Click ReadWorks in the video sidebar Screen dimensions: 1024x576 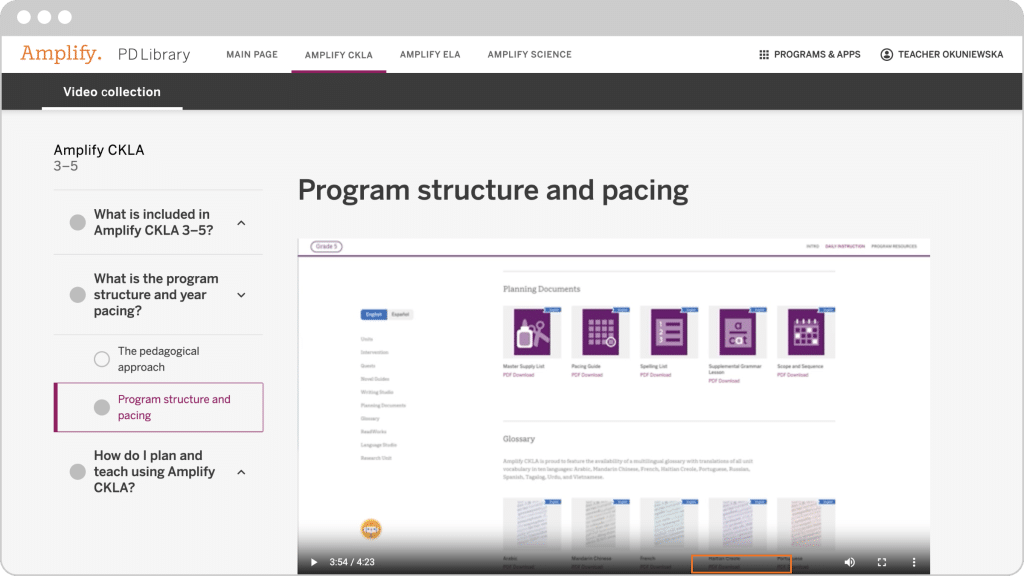point(374,432)
